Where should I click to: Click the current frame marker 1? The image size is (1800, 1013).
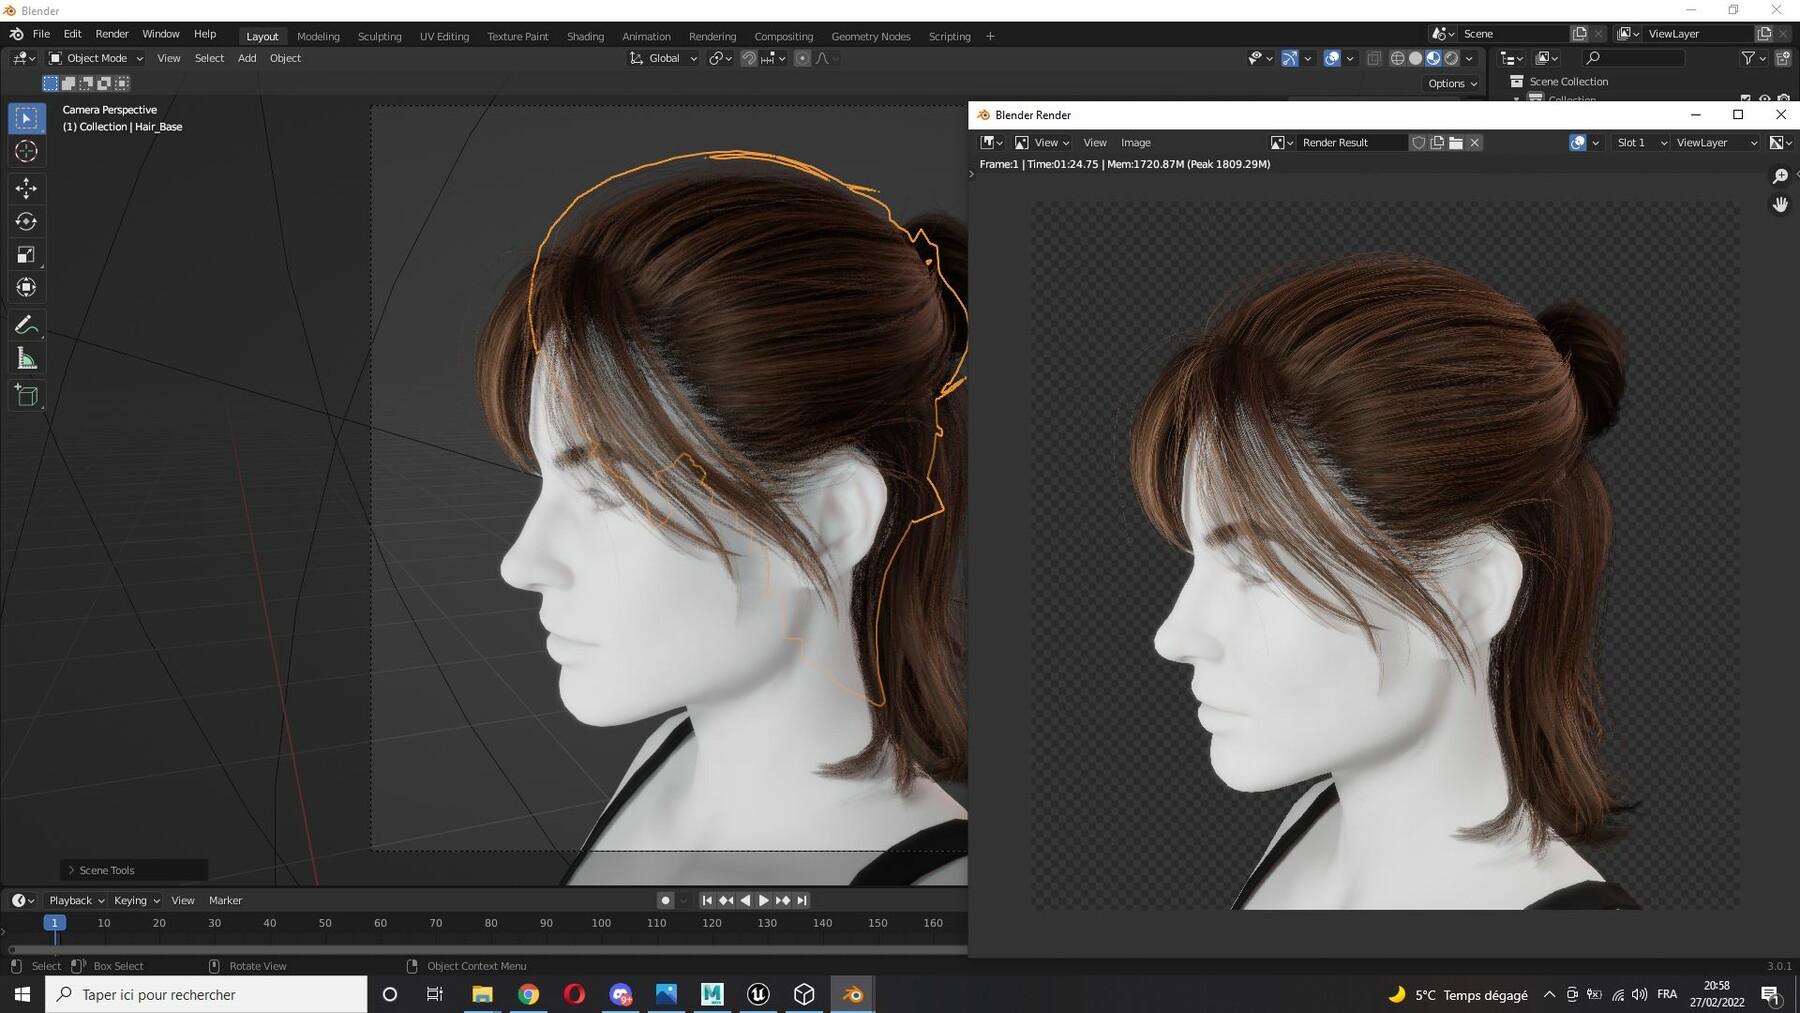[55, 923]
